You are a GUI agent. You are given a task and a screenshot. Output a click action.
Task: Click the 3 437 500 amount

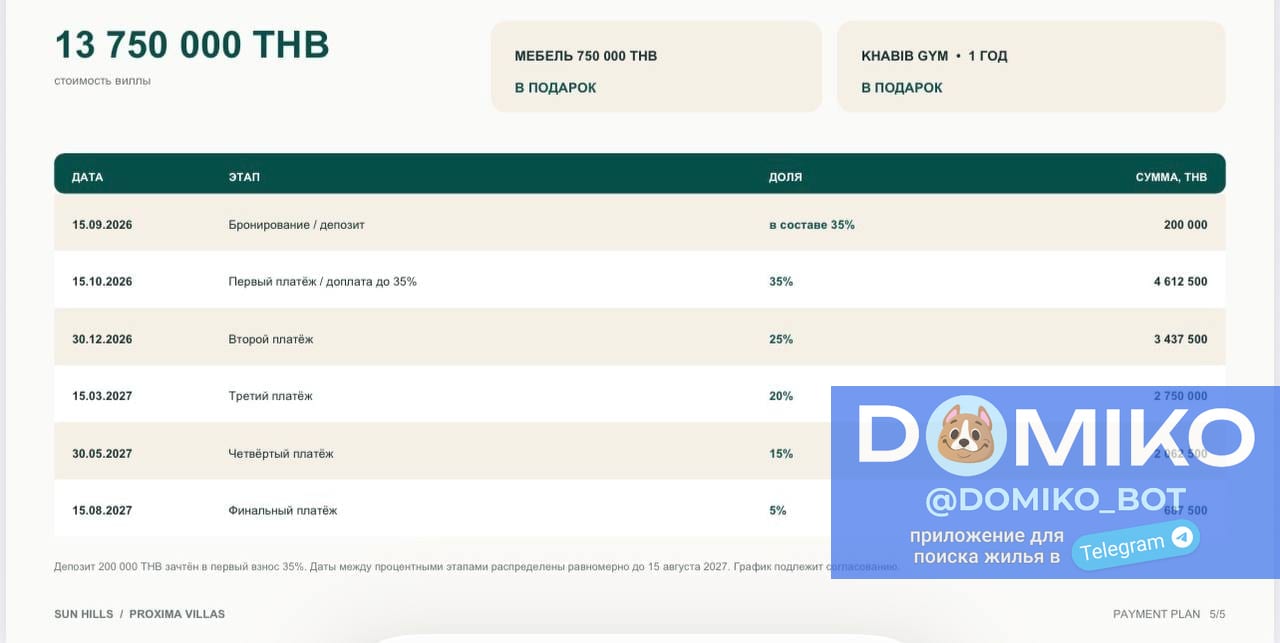1180,339
